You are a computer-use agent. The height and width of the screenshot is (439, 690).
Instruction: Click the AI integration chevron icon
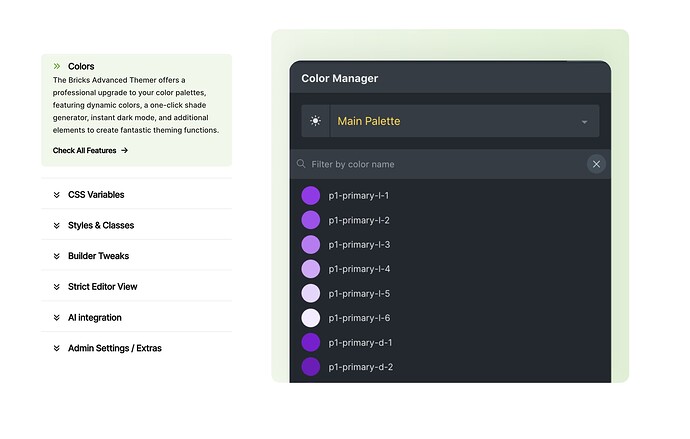click(x=57, y=318)
